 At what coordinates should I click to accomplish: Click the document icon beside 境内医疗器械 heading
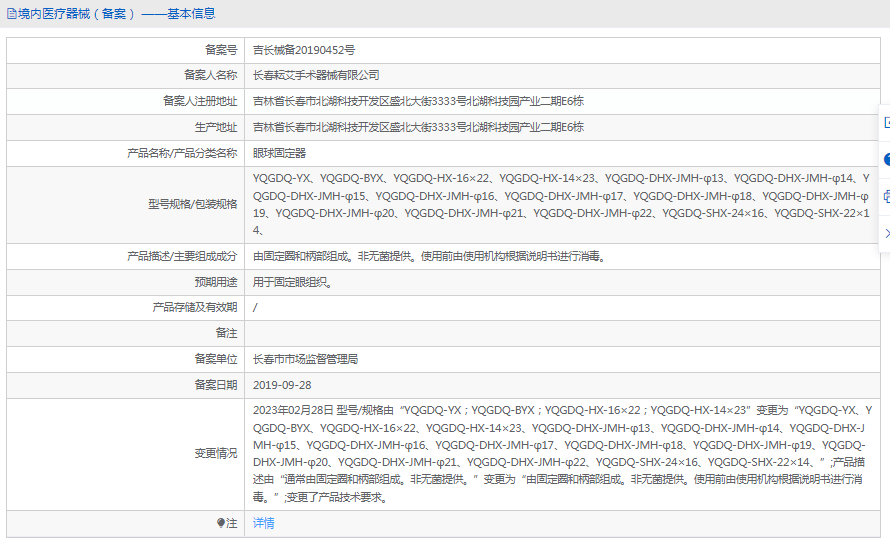(x=11, y=14)
